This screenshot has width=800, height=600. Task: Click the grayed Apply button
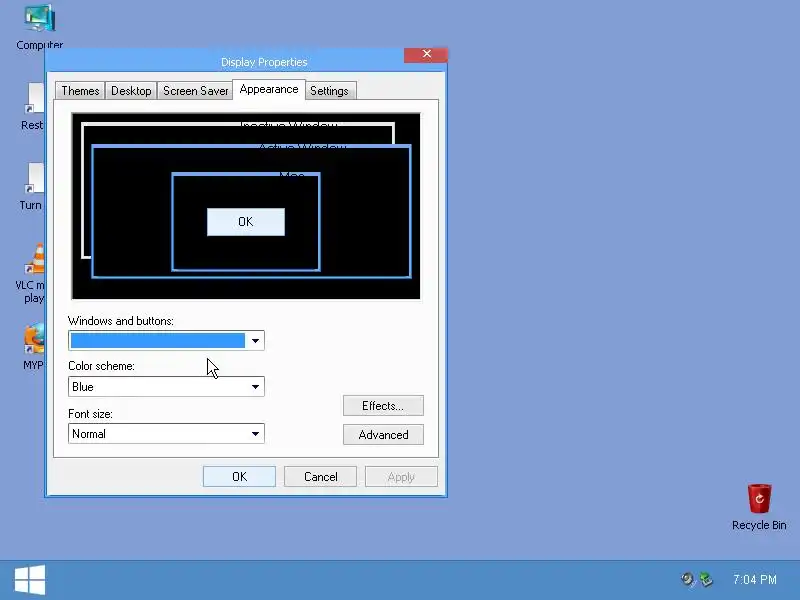tap(401, 477)
